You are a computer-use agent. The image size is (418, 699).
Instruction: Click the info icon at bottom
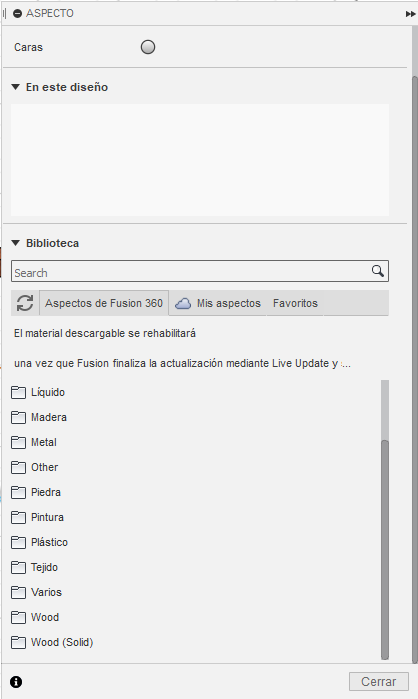pos(16,682)
